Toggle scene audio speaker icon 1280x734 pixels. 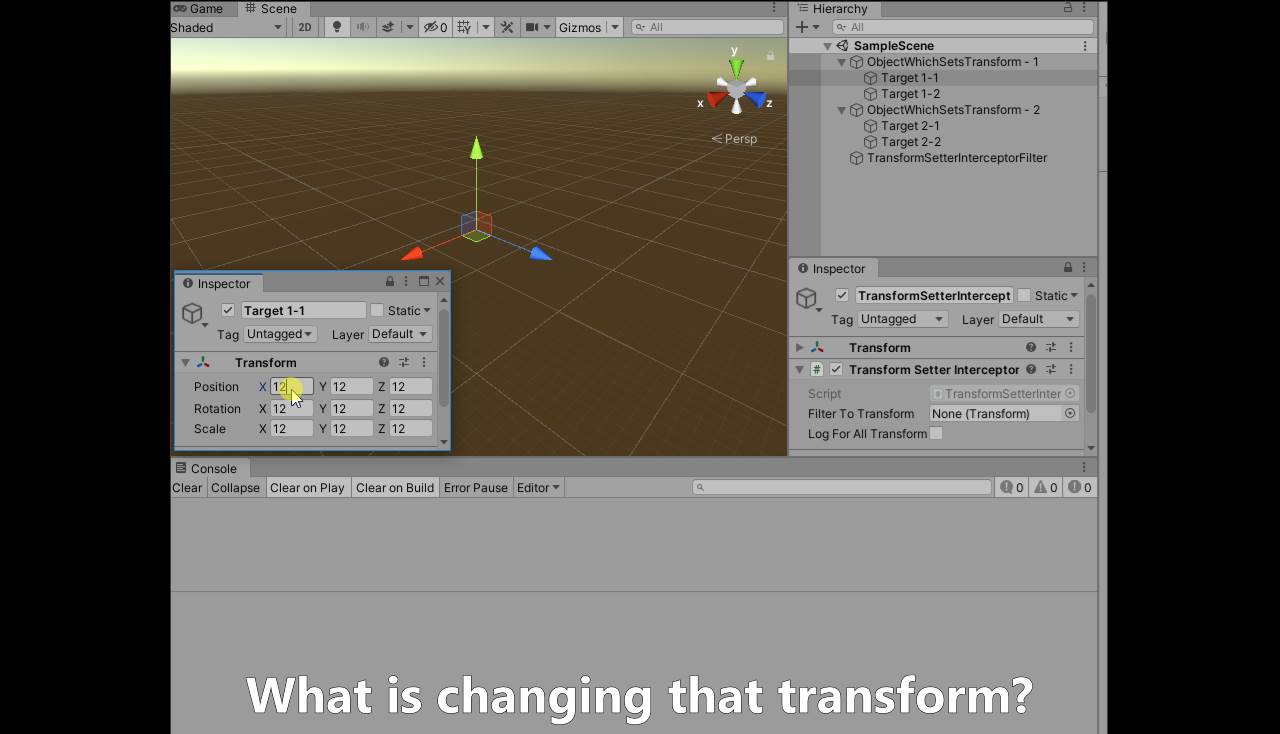pos(362,27)
